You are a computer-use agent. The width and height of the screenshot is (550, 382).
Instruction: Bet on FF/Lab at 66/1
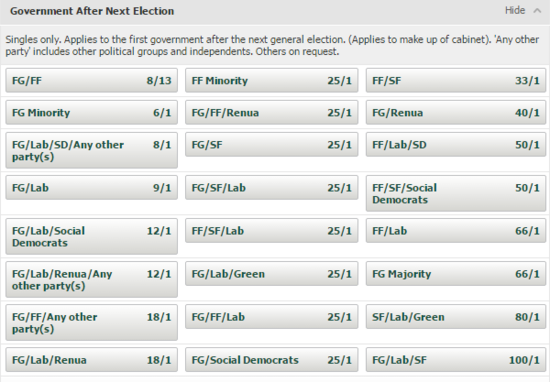(x=456, y=231)
